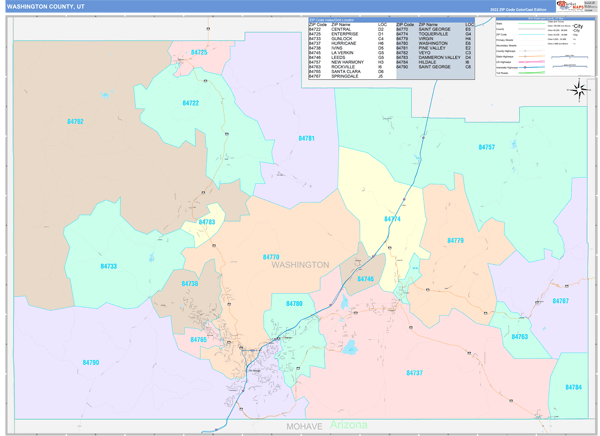
Task: Select the 84722 ZIP area label
Action: click(x=190, y=103)
